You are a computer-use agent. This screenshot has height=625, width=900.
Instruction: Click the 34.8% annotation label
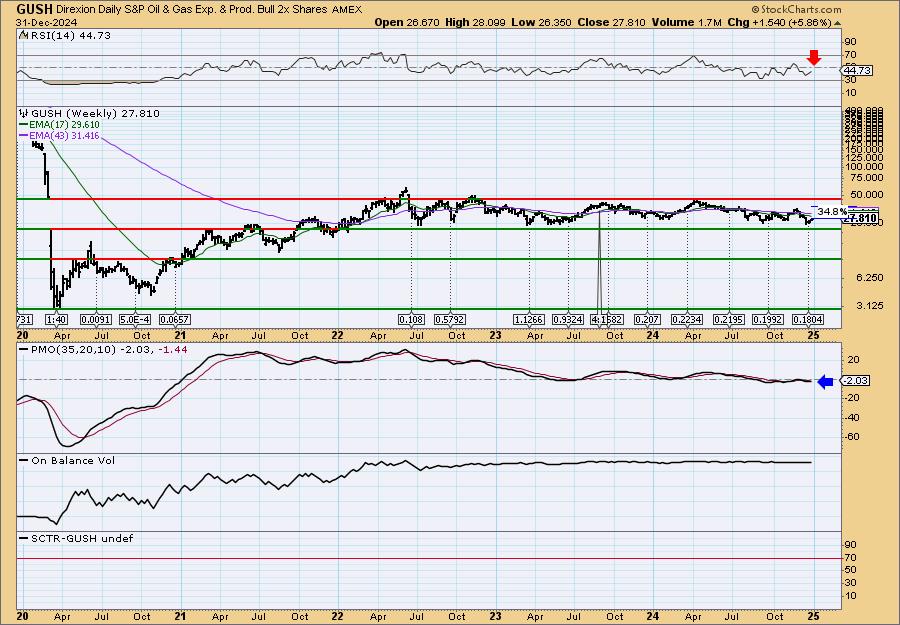coord(831,212)
